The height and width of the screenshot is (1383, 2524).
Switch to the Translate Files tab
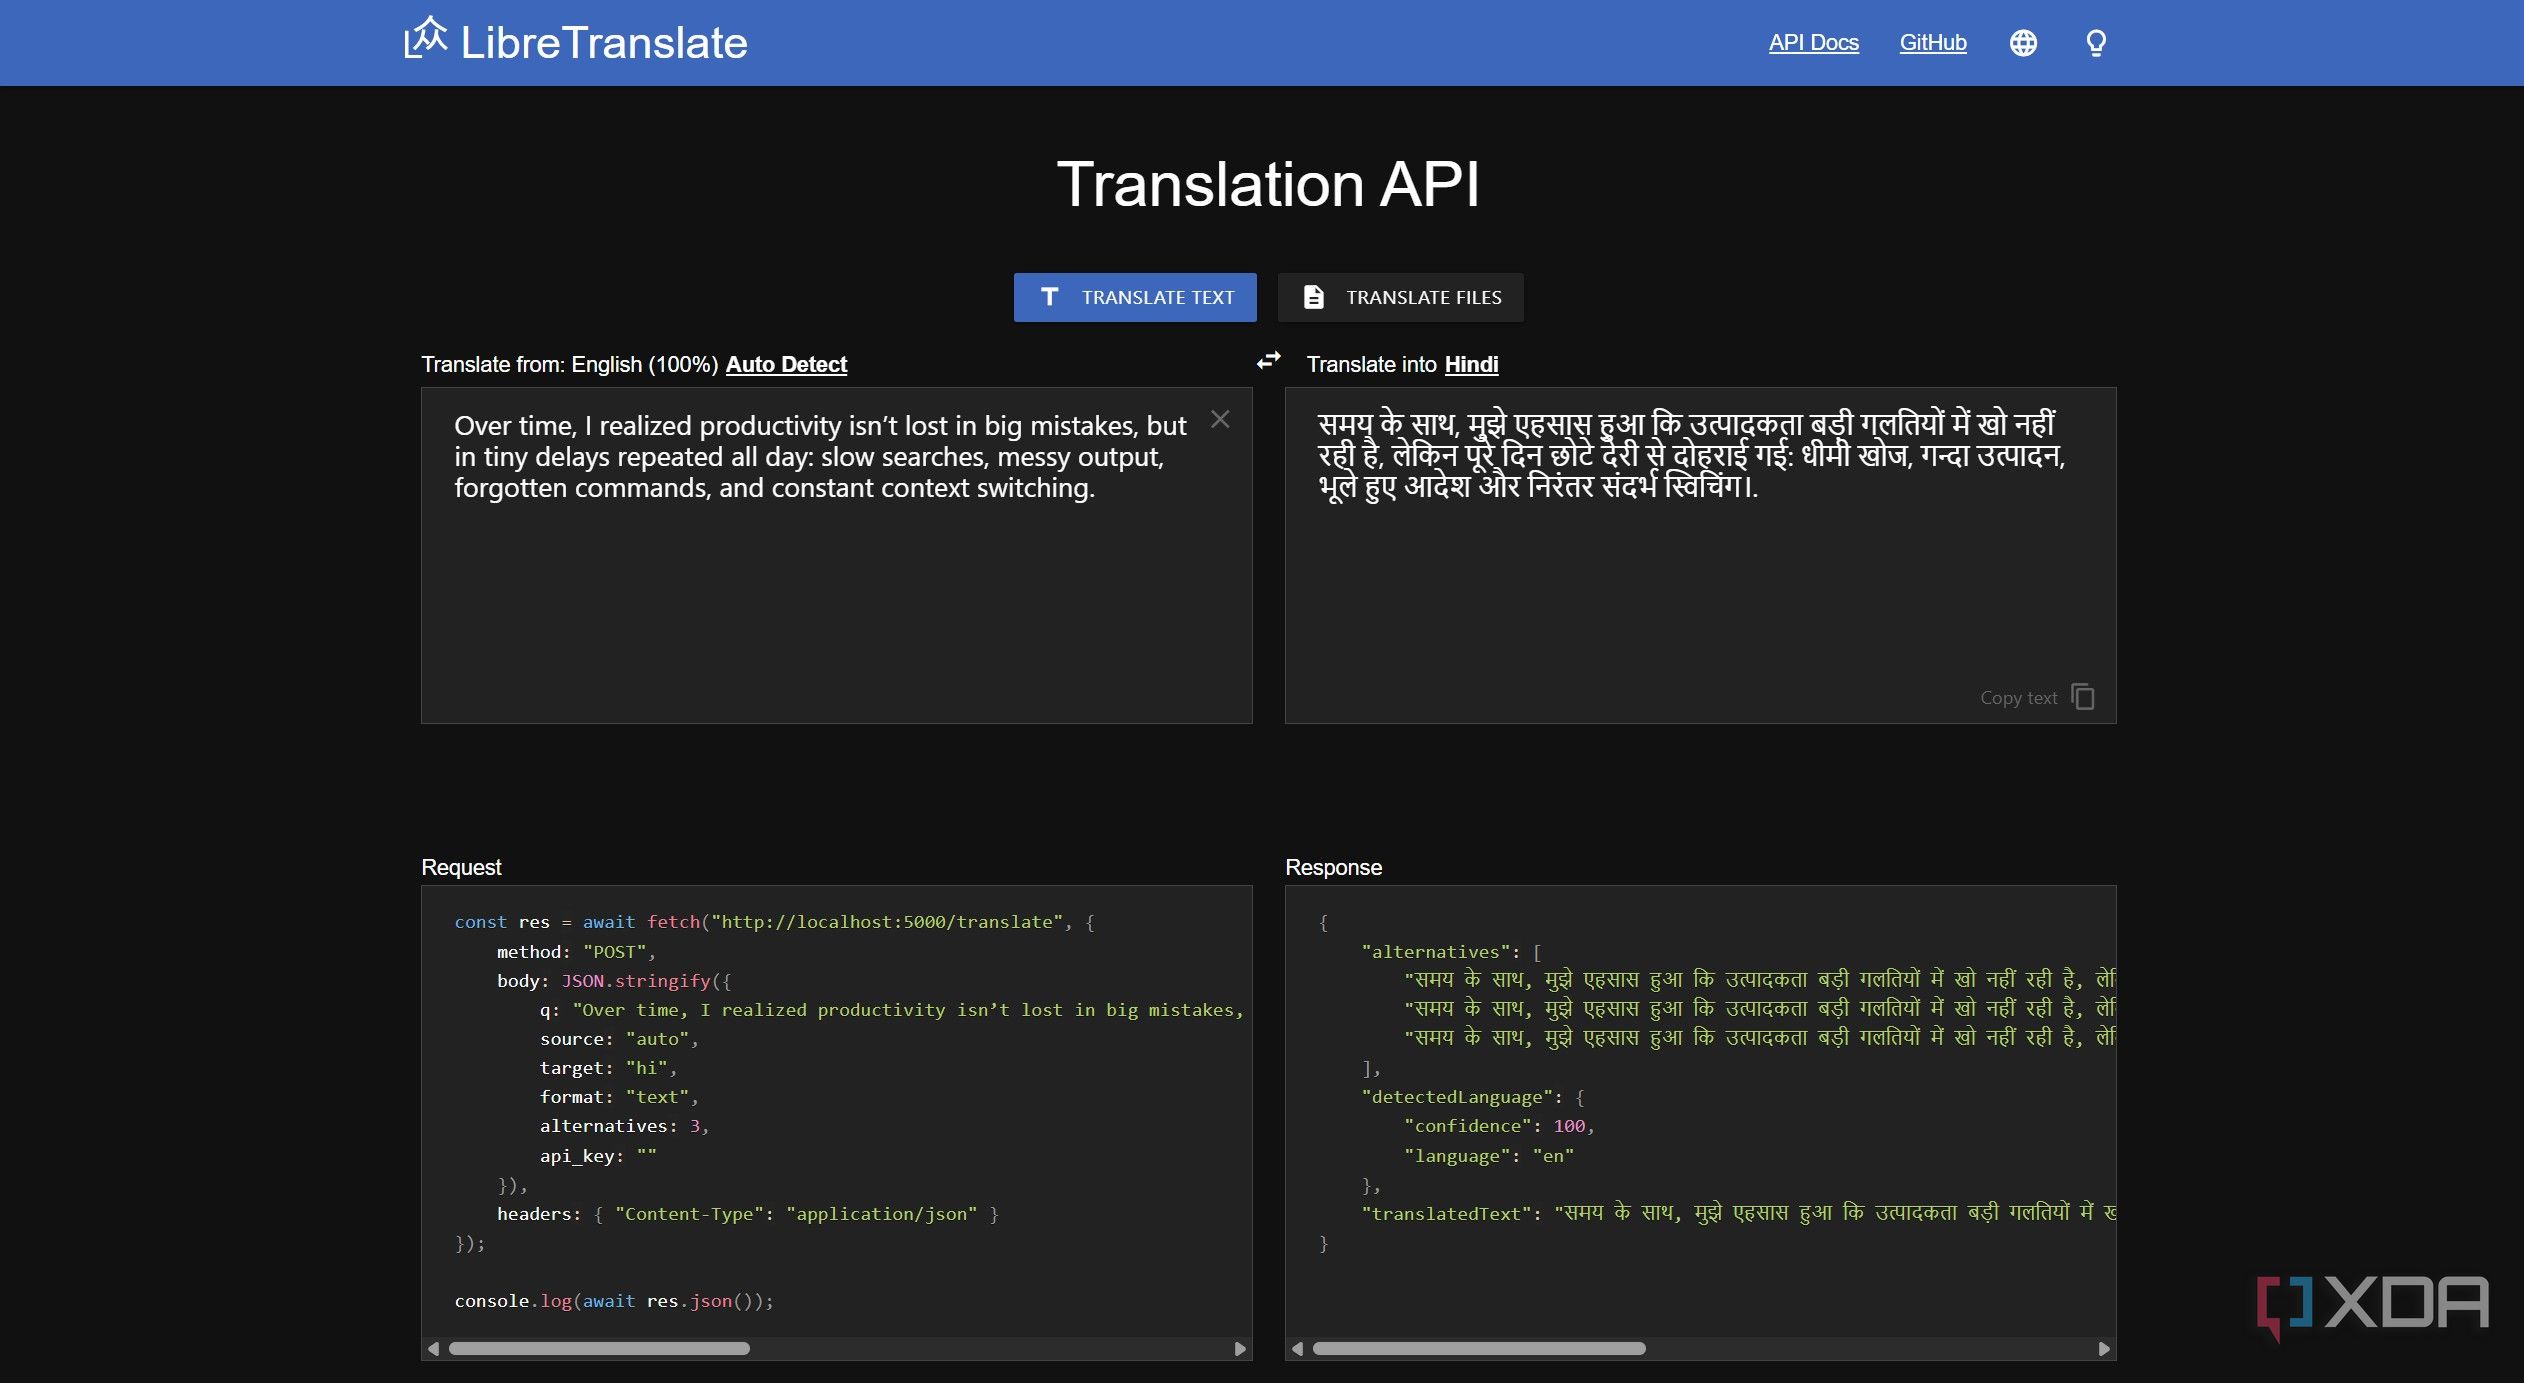coord(1401,297)
